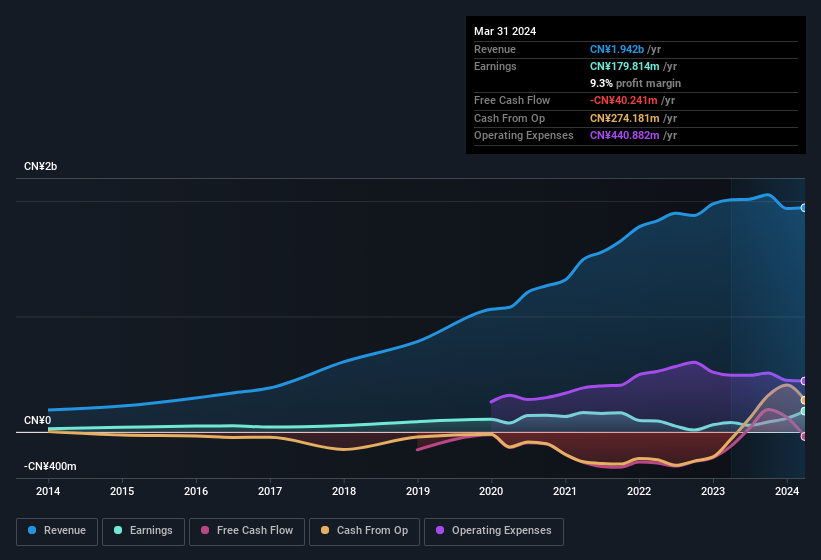This screenshot has height=560, width=821.
Task: Click the 2014 x-axis label
Action: [x=48, y=491]
